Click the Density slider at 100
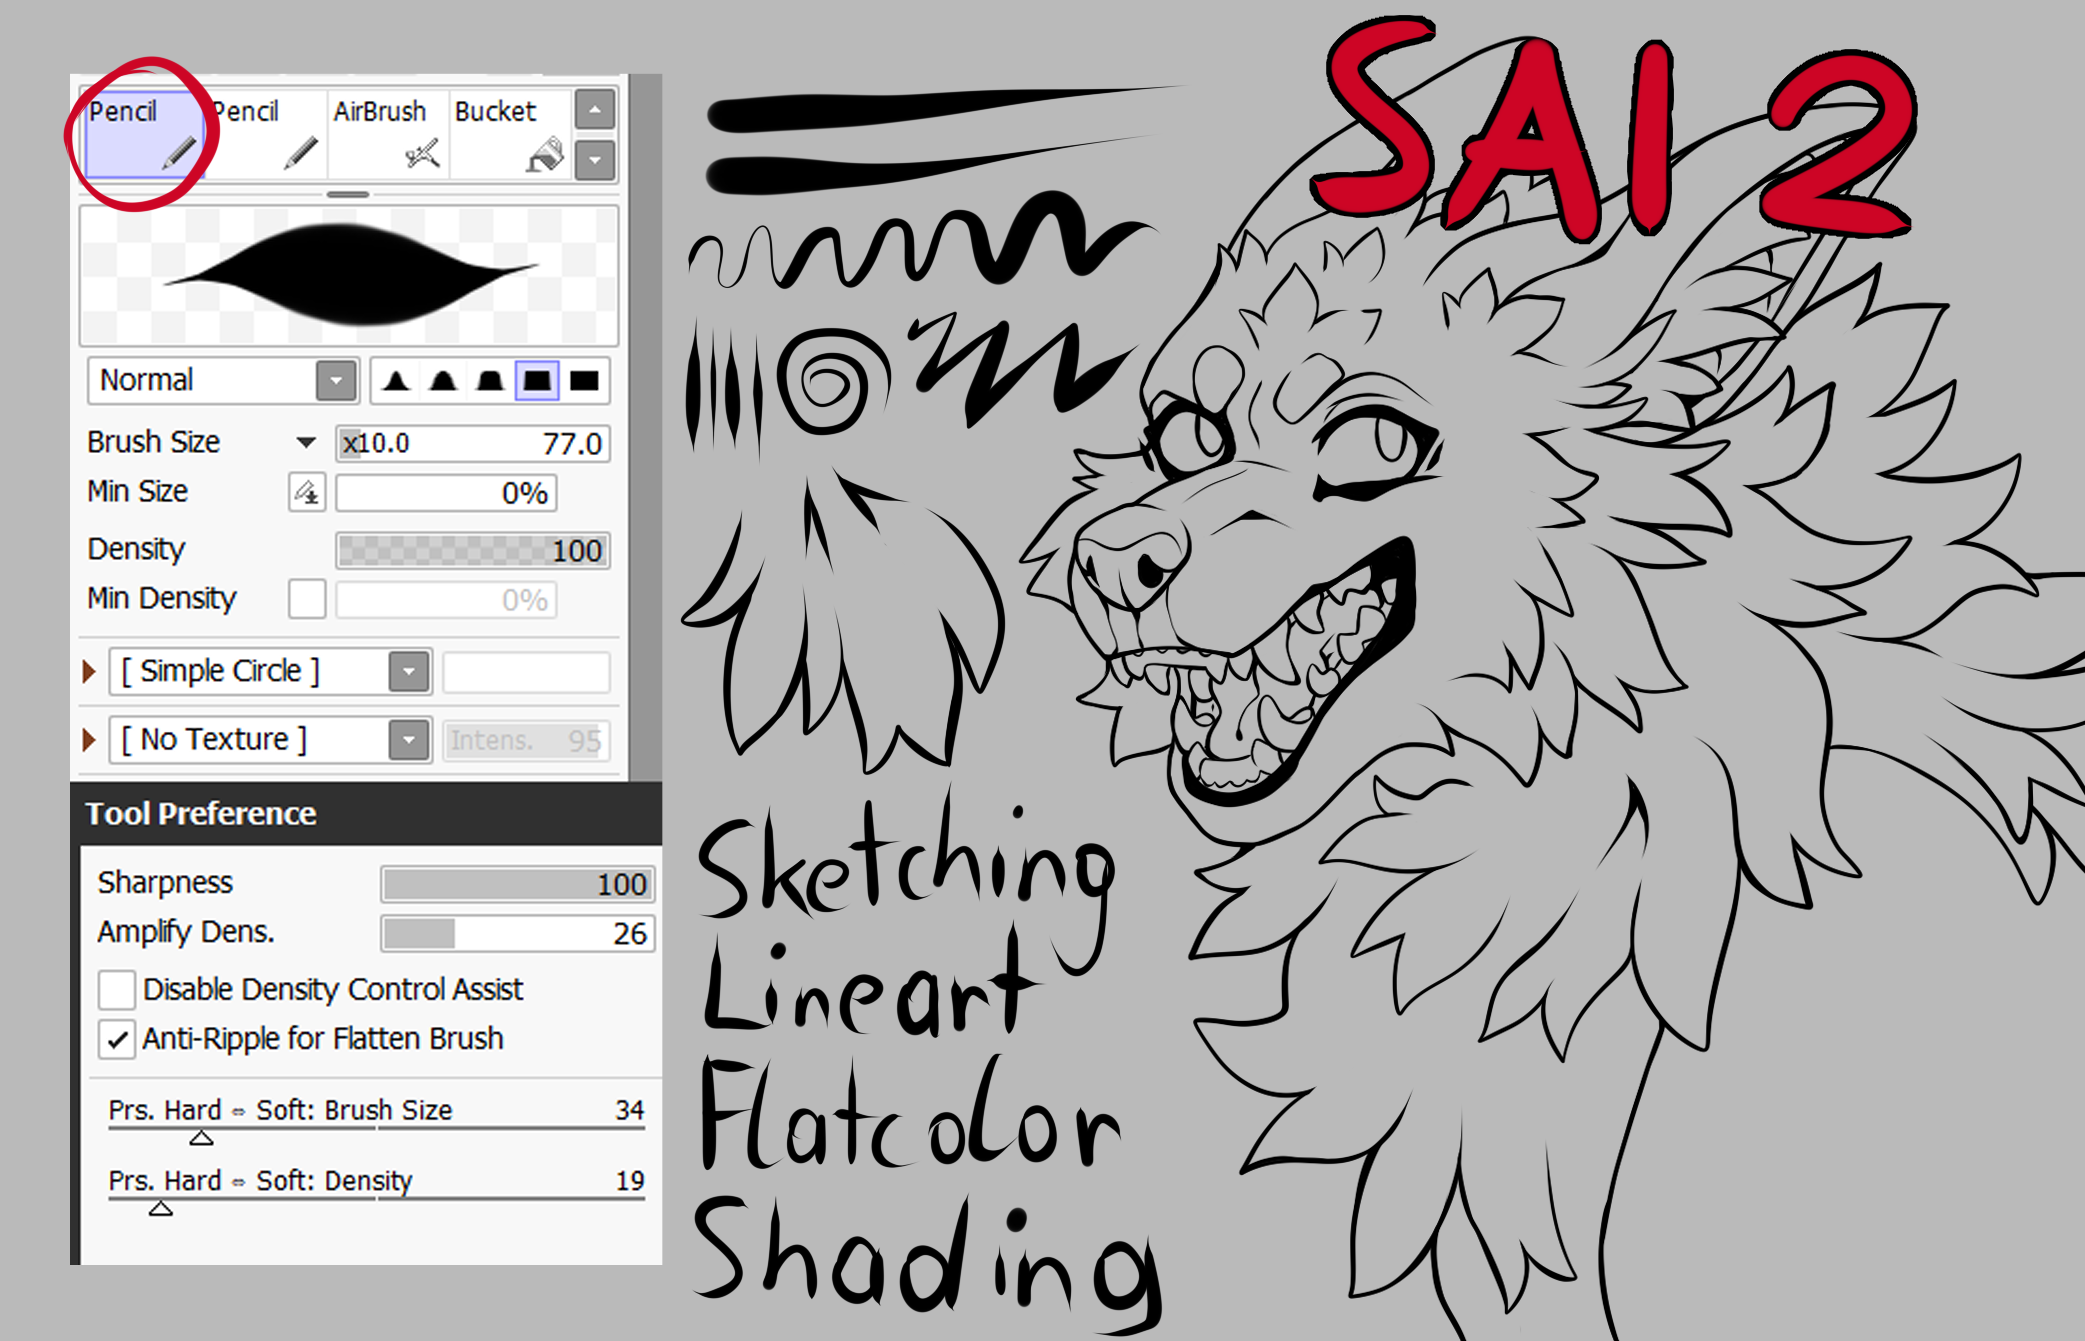Viewport: 2085px width, 1341px height. 473,550
